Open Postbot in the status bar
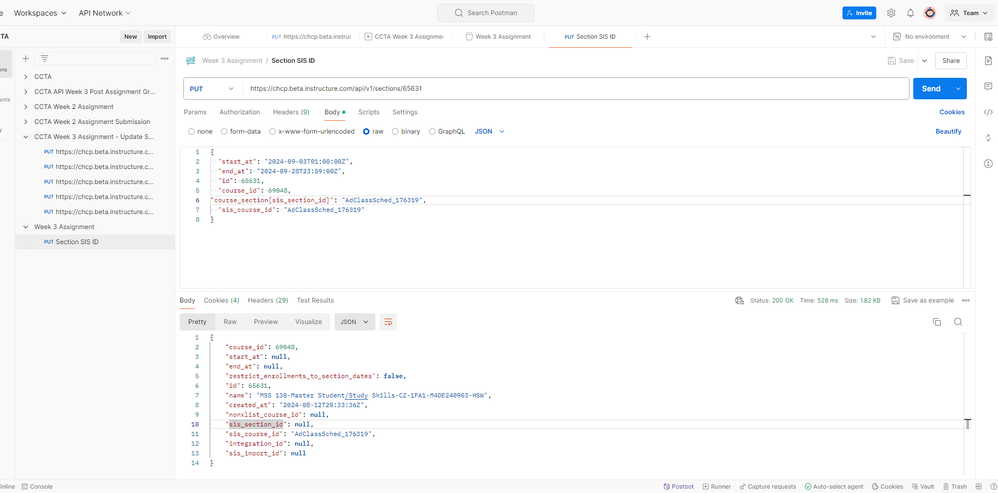The width and height of the screenshot is (998, 493). pos(678,487)
